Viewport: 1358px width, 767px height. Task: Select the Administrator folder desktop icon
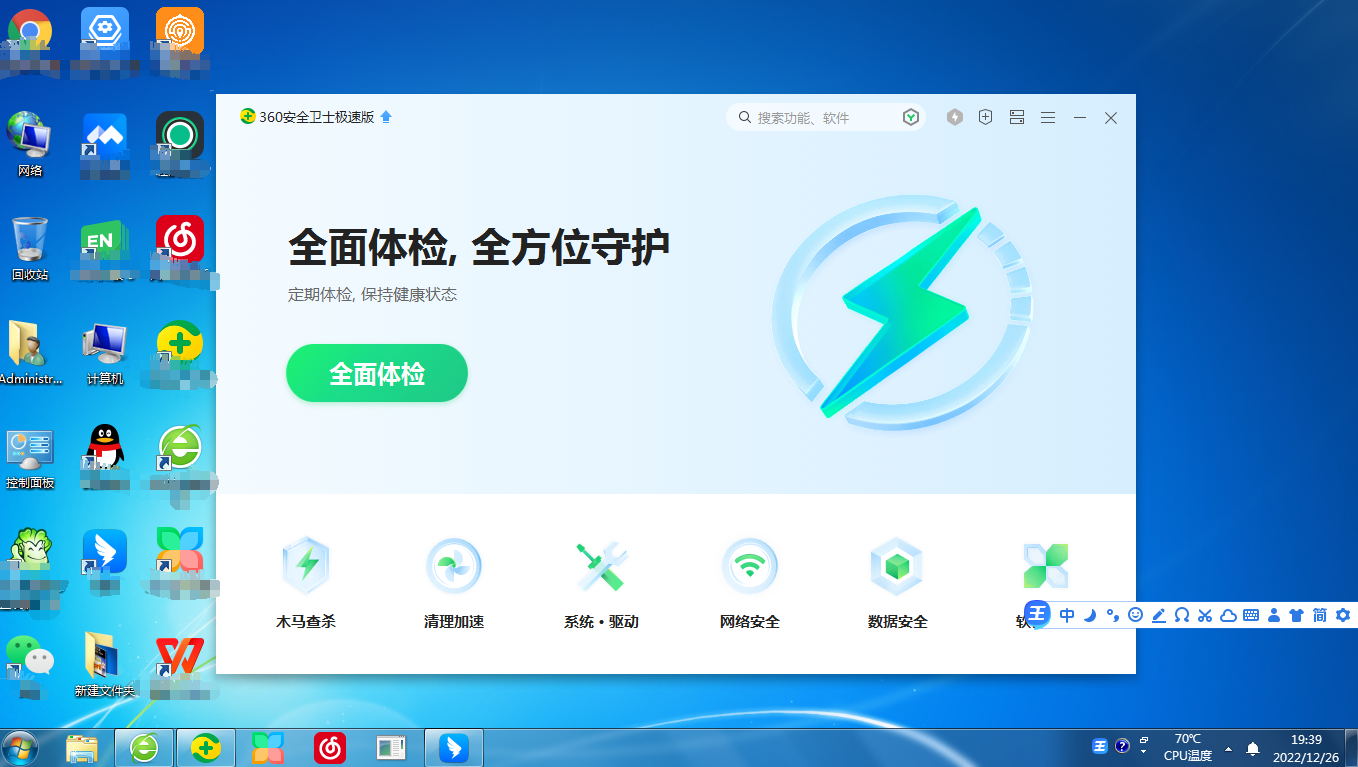point(30,352)
